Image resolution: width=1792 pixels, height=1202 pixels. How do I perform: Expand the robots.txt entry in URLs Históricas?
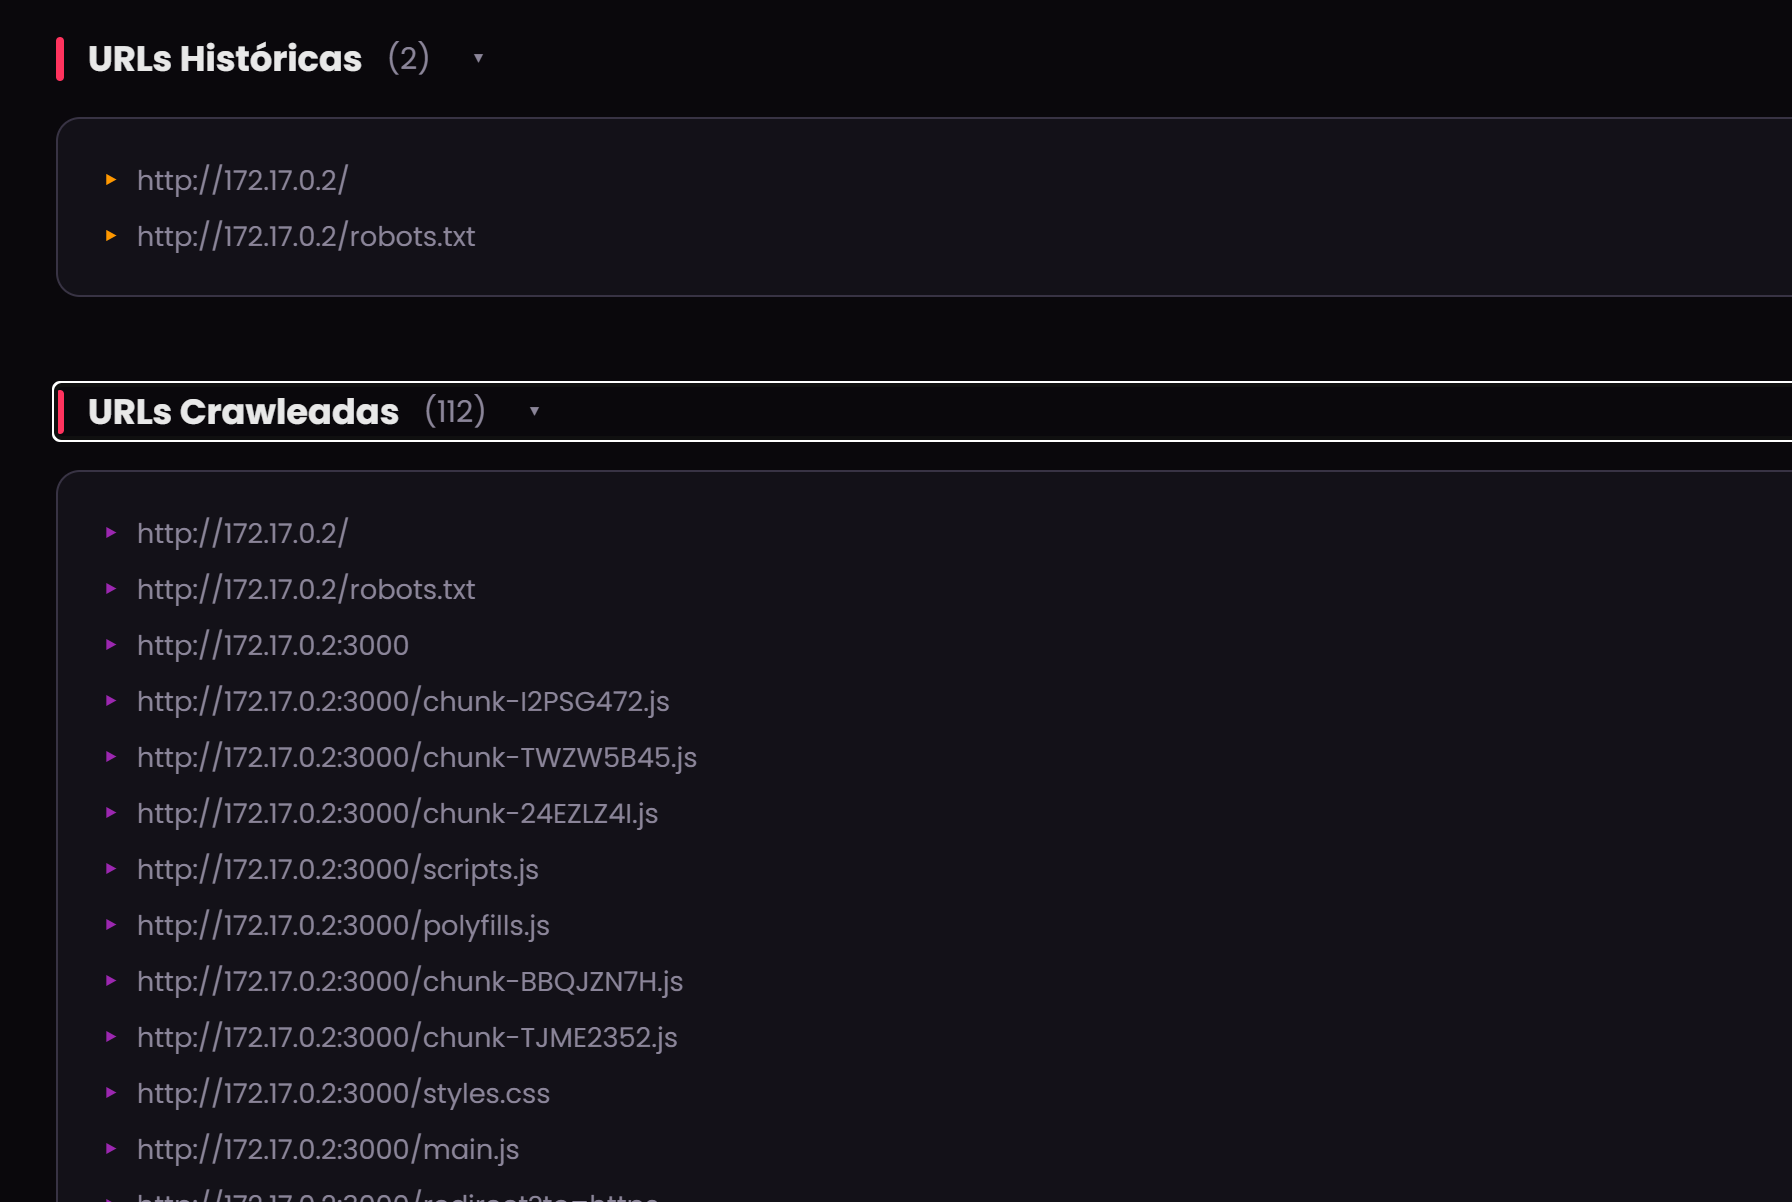point(112,236)
